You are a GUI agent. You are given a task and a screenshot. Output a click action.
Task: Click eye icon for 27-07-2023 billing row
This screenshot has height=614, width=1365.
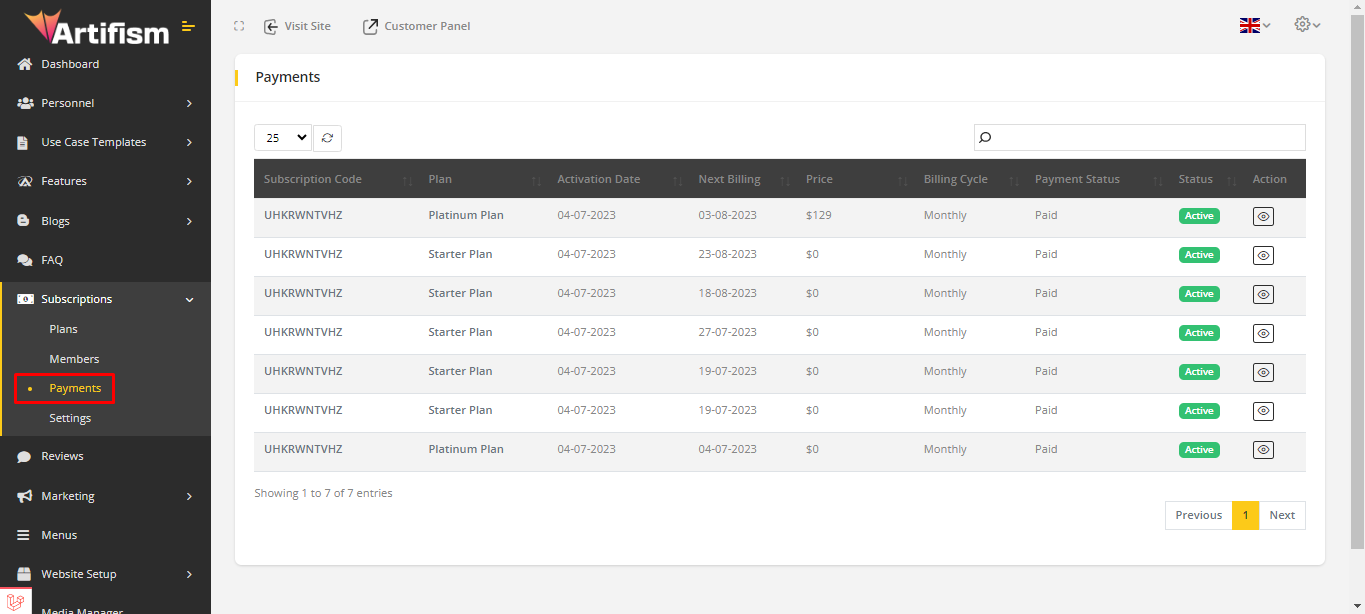(1263, 333)
